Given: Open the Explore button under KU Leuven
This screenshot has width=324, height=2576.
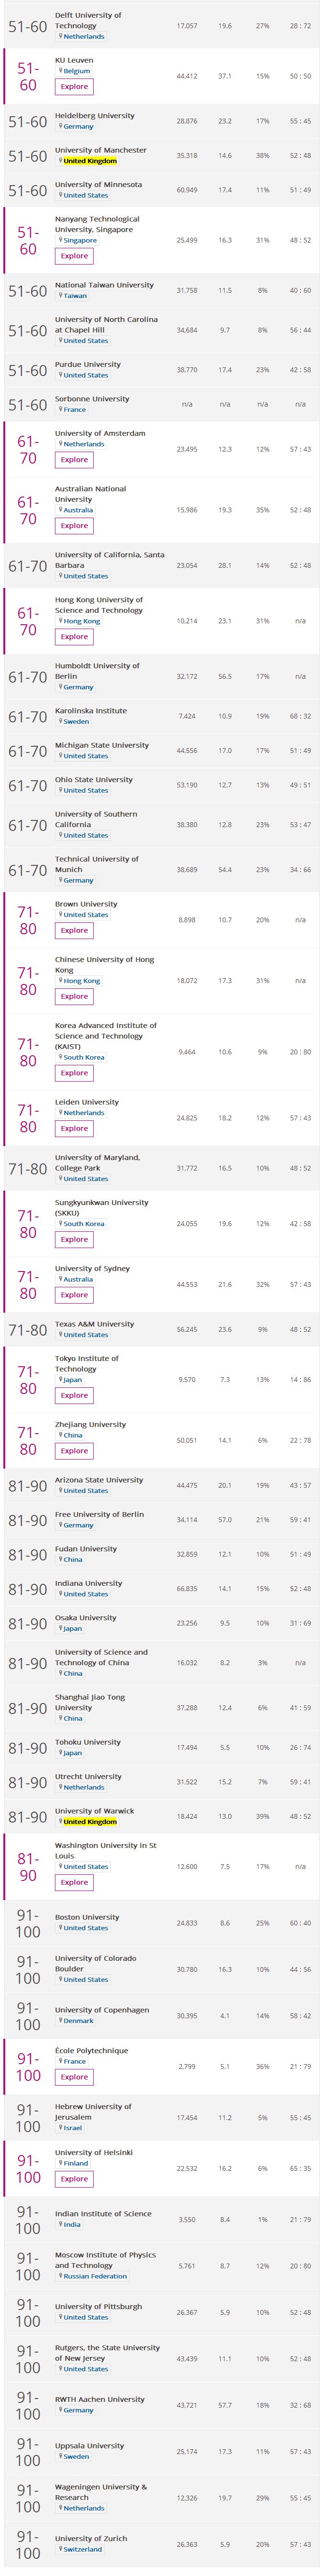Looking at the screenshot, I should pos(73,87).
